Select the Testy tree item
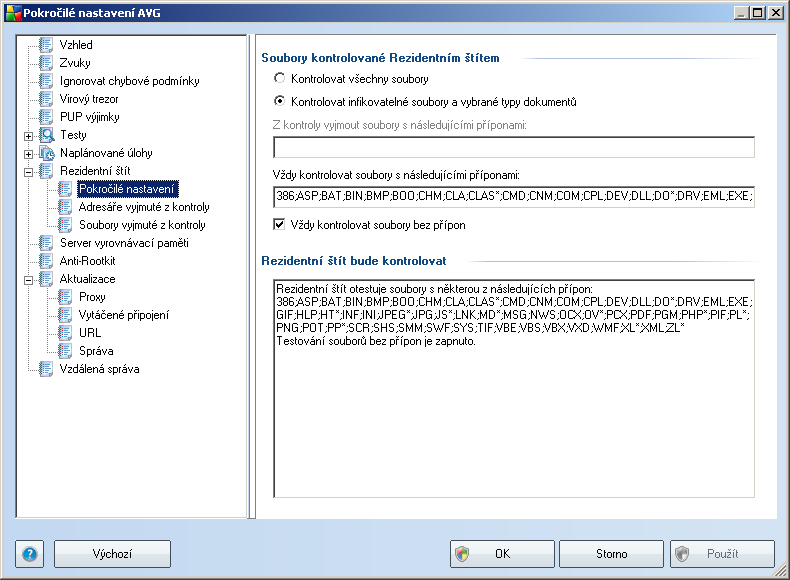Image resolution: width=790 pixels, height=580 pixels. point(74,135)
